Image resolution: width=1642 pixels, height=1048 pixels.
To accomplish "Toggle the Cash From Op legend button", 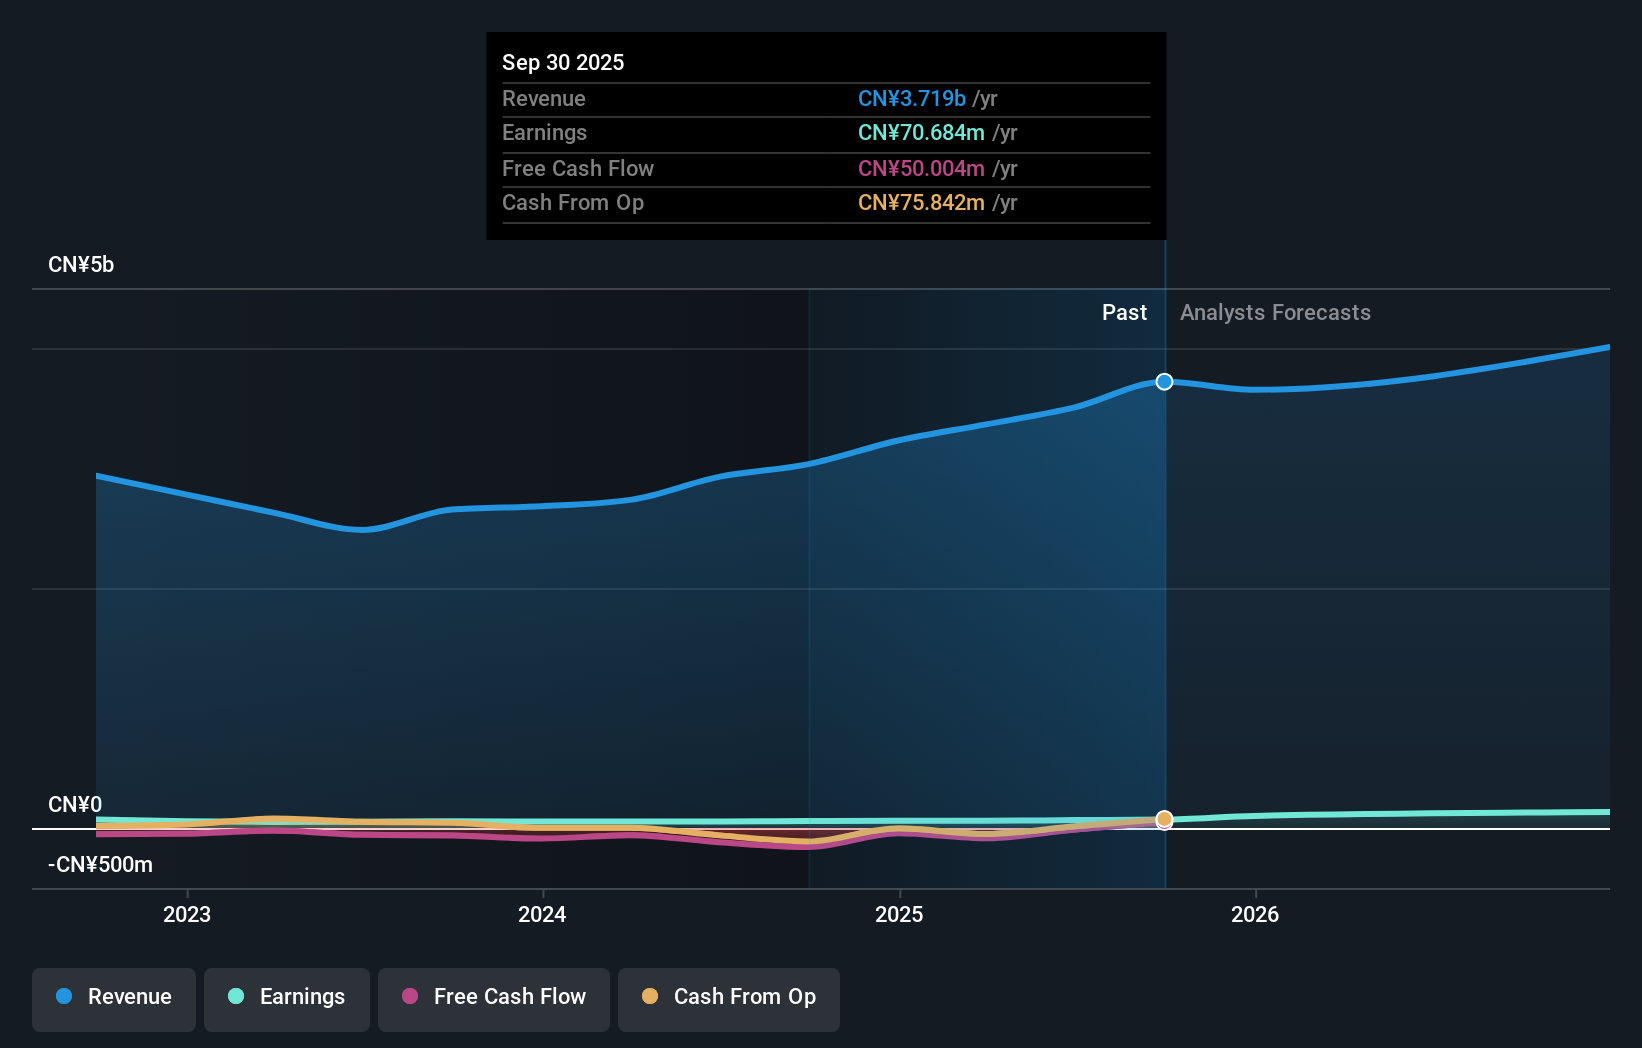I will (x=729, y=997).
